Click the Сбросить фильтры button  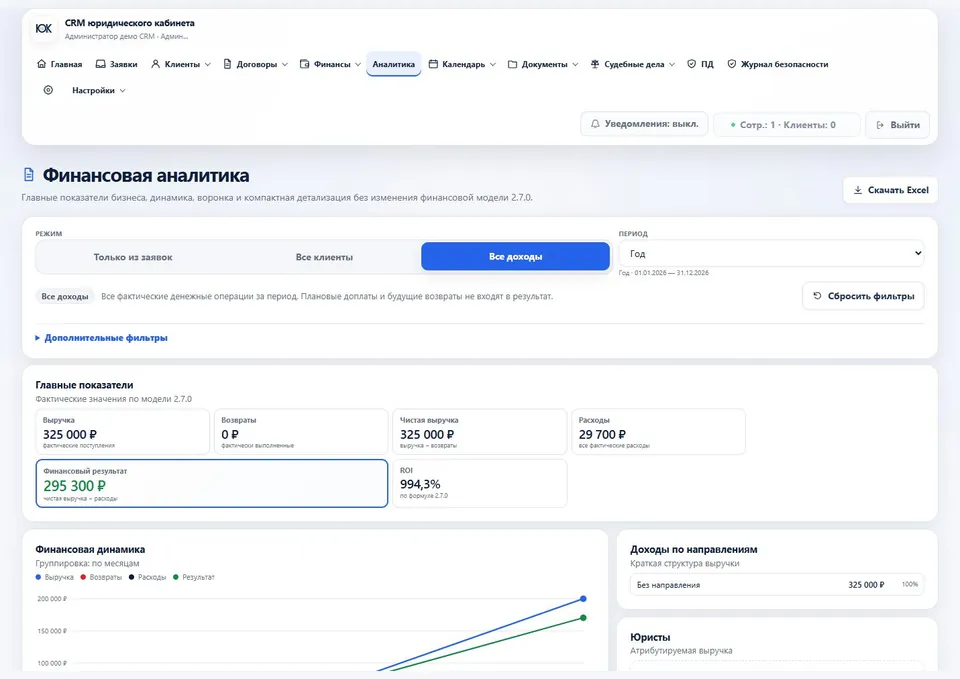coord(863,296)
